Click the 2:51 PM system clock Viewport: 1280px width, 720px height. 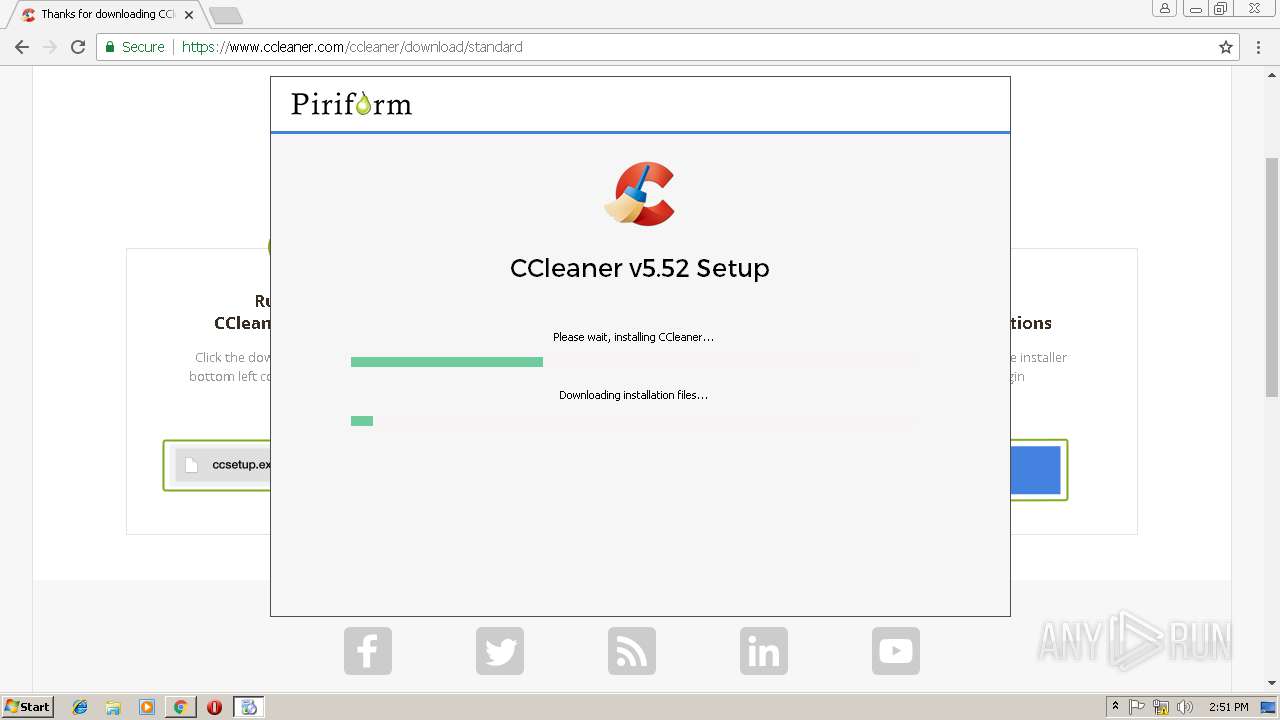coord(1229,707)
